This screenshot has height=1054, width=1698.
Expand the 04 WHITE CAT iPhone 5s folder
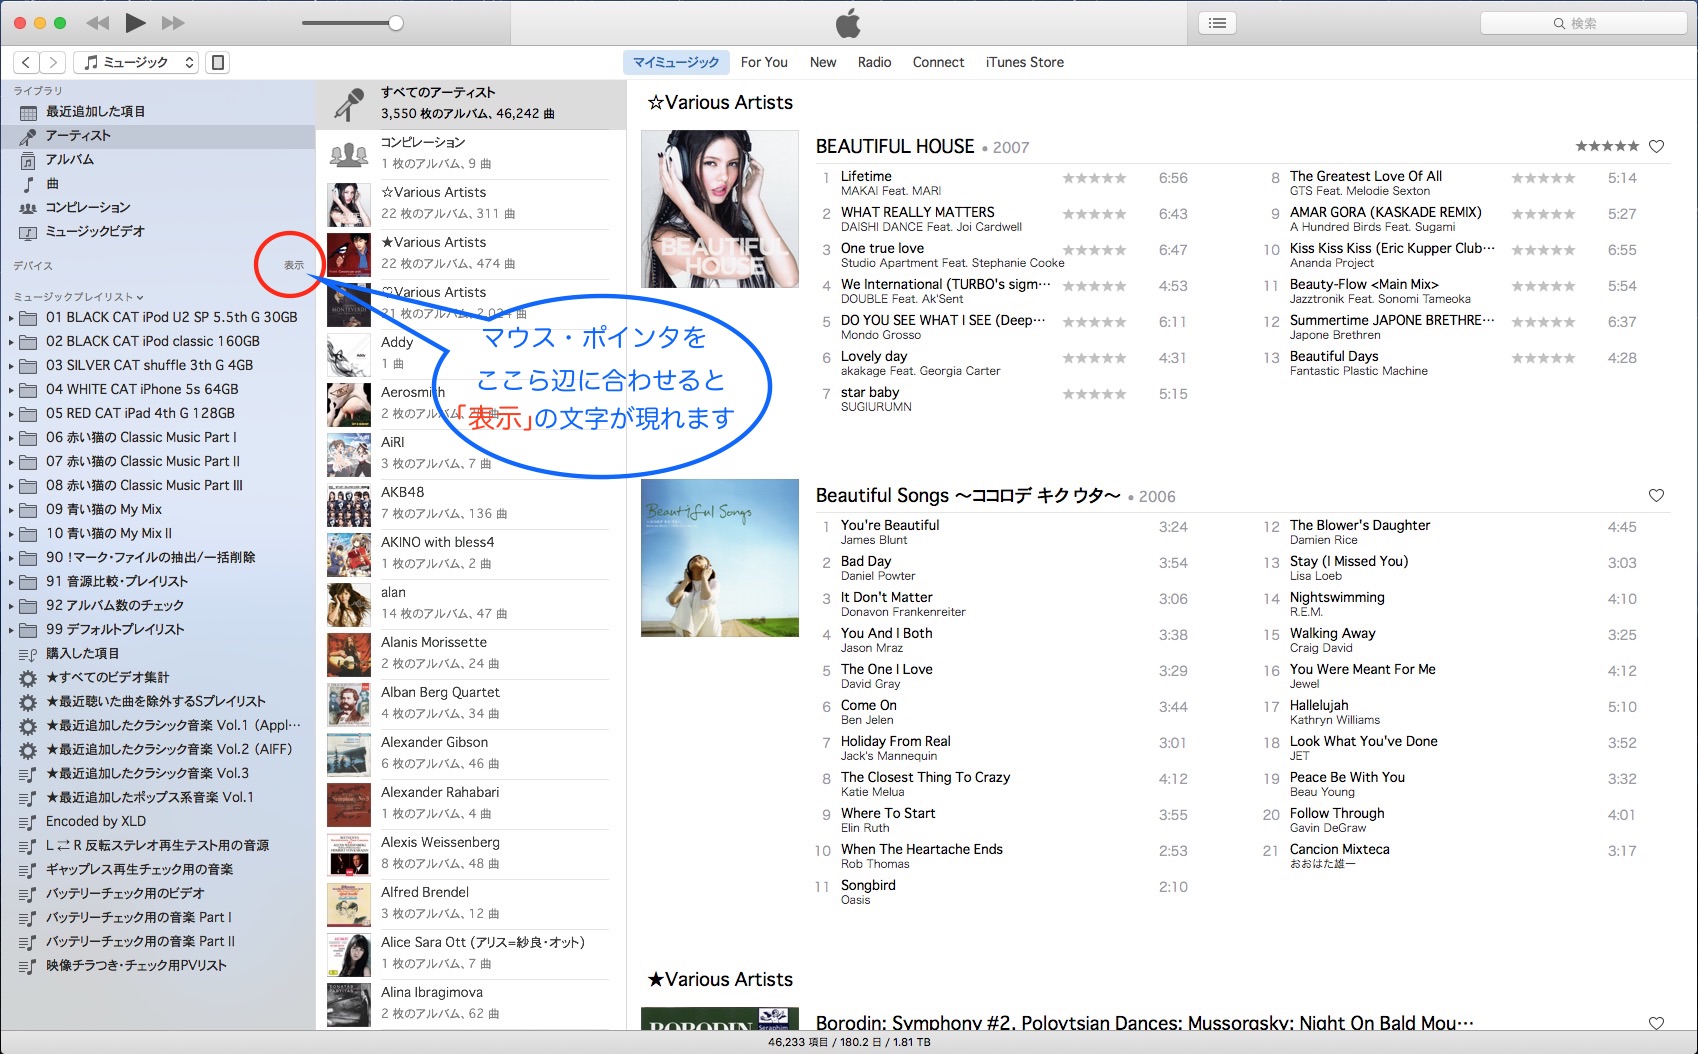pyautogui.click(x=11, y=390)
